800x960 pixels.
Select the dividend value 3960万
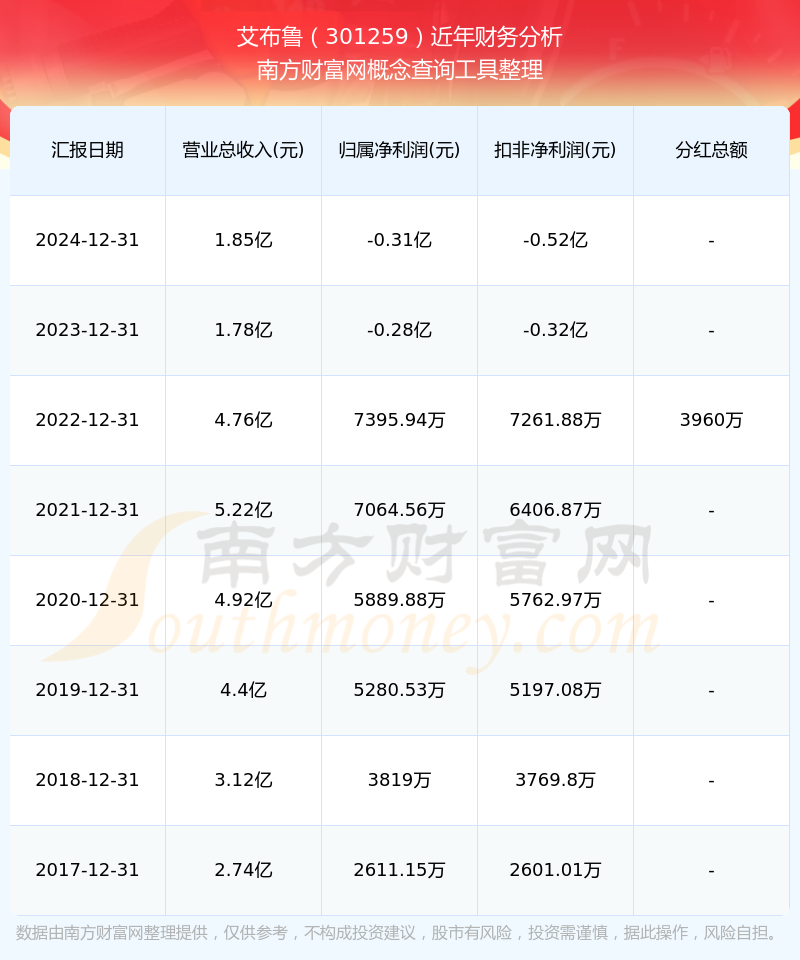[711, 420]
